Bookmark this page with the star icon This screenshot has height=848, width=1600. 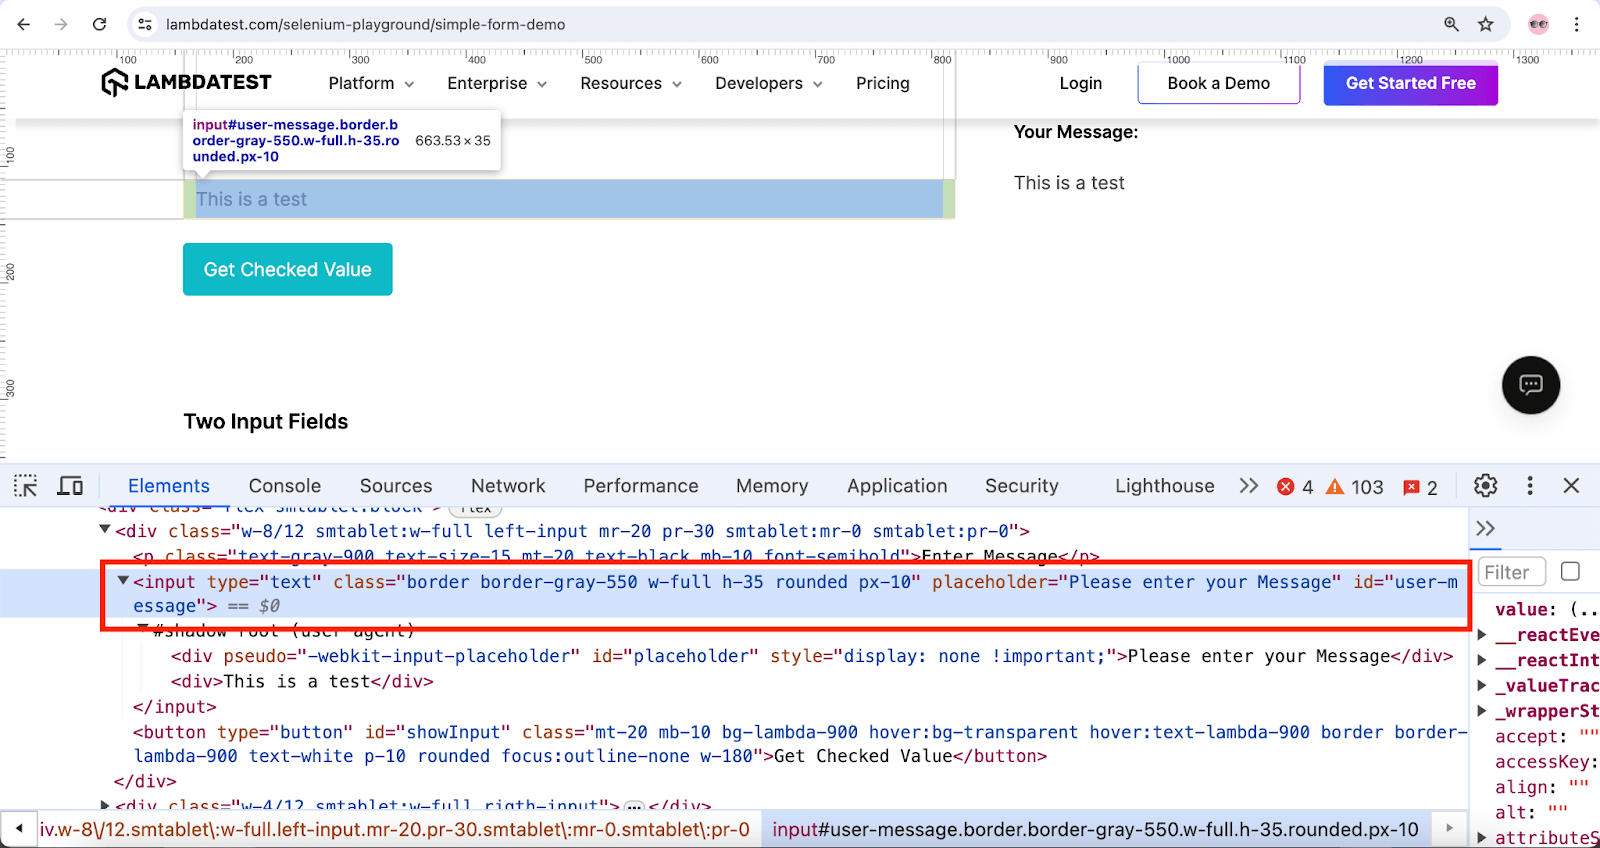pyautogui.click(x=1486, y=24)
